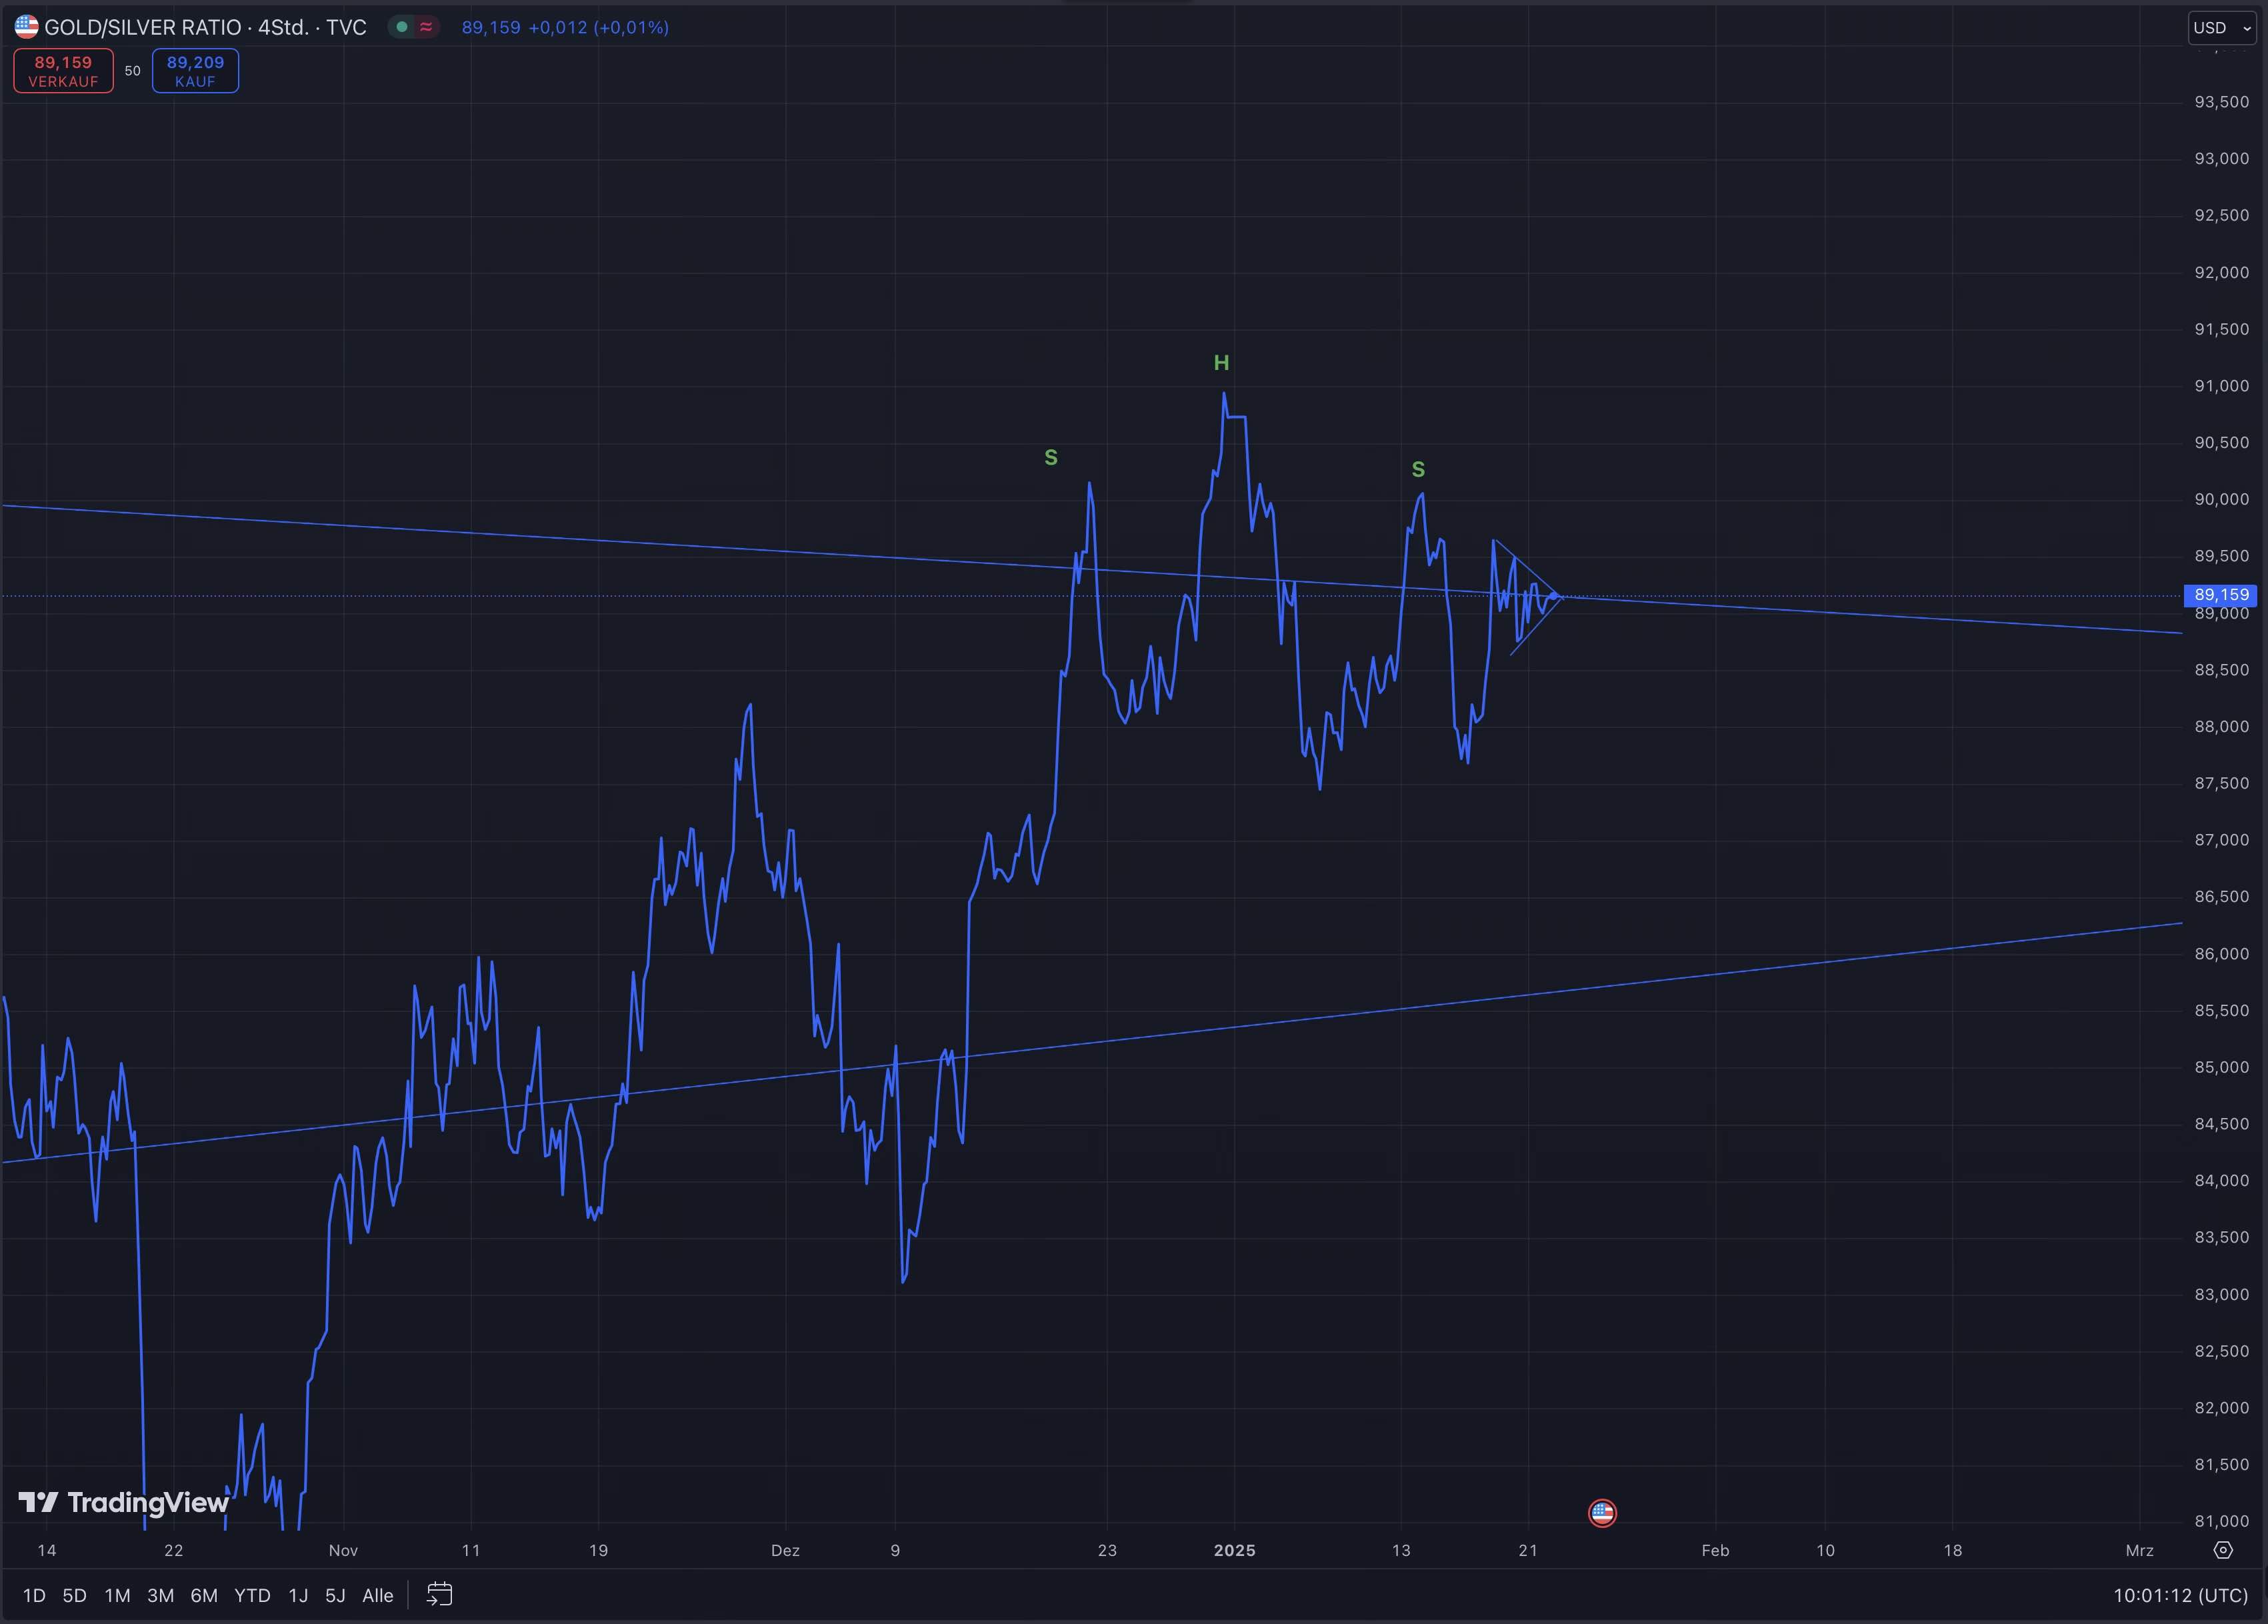Screen dimensions: 2268x1624
Task: Show the Alle full range
Action: (x=377, y=1595)
